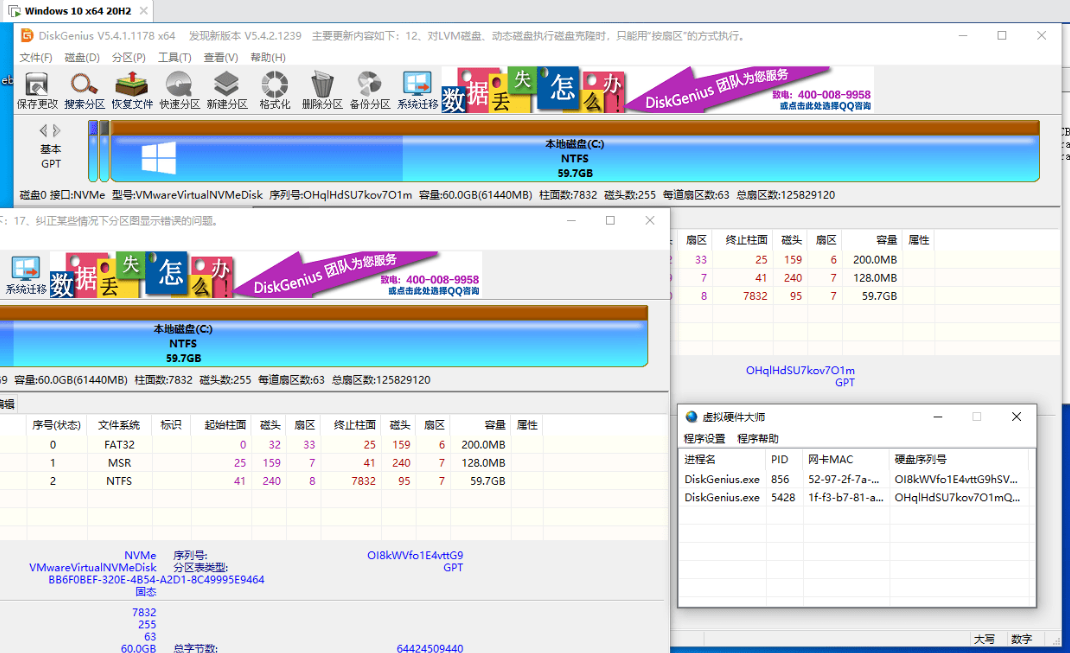Screen dimensions: 1070x653
Task: Click 系统迁移 in the rear DiskGenius toolbar
Action: click(x=417, y=90)
